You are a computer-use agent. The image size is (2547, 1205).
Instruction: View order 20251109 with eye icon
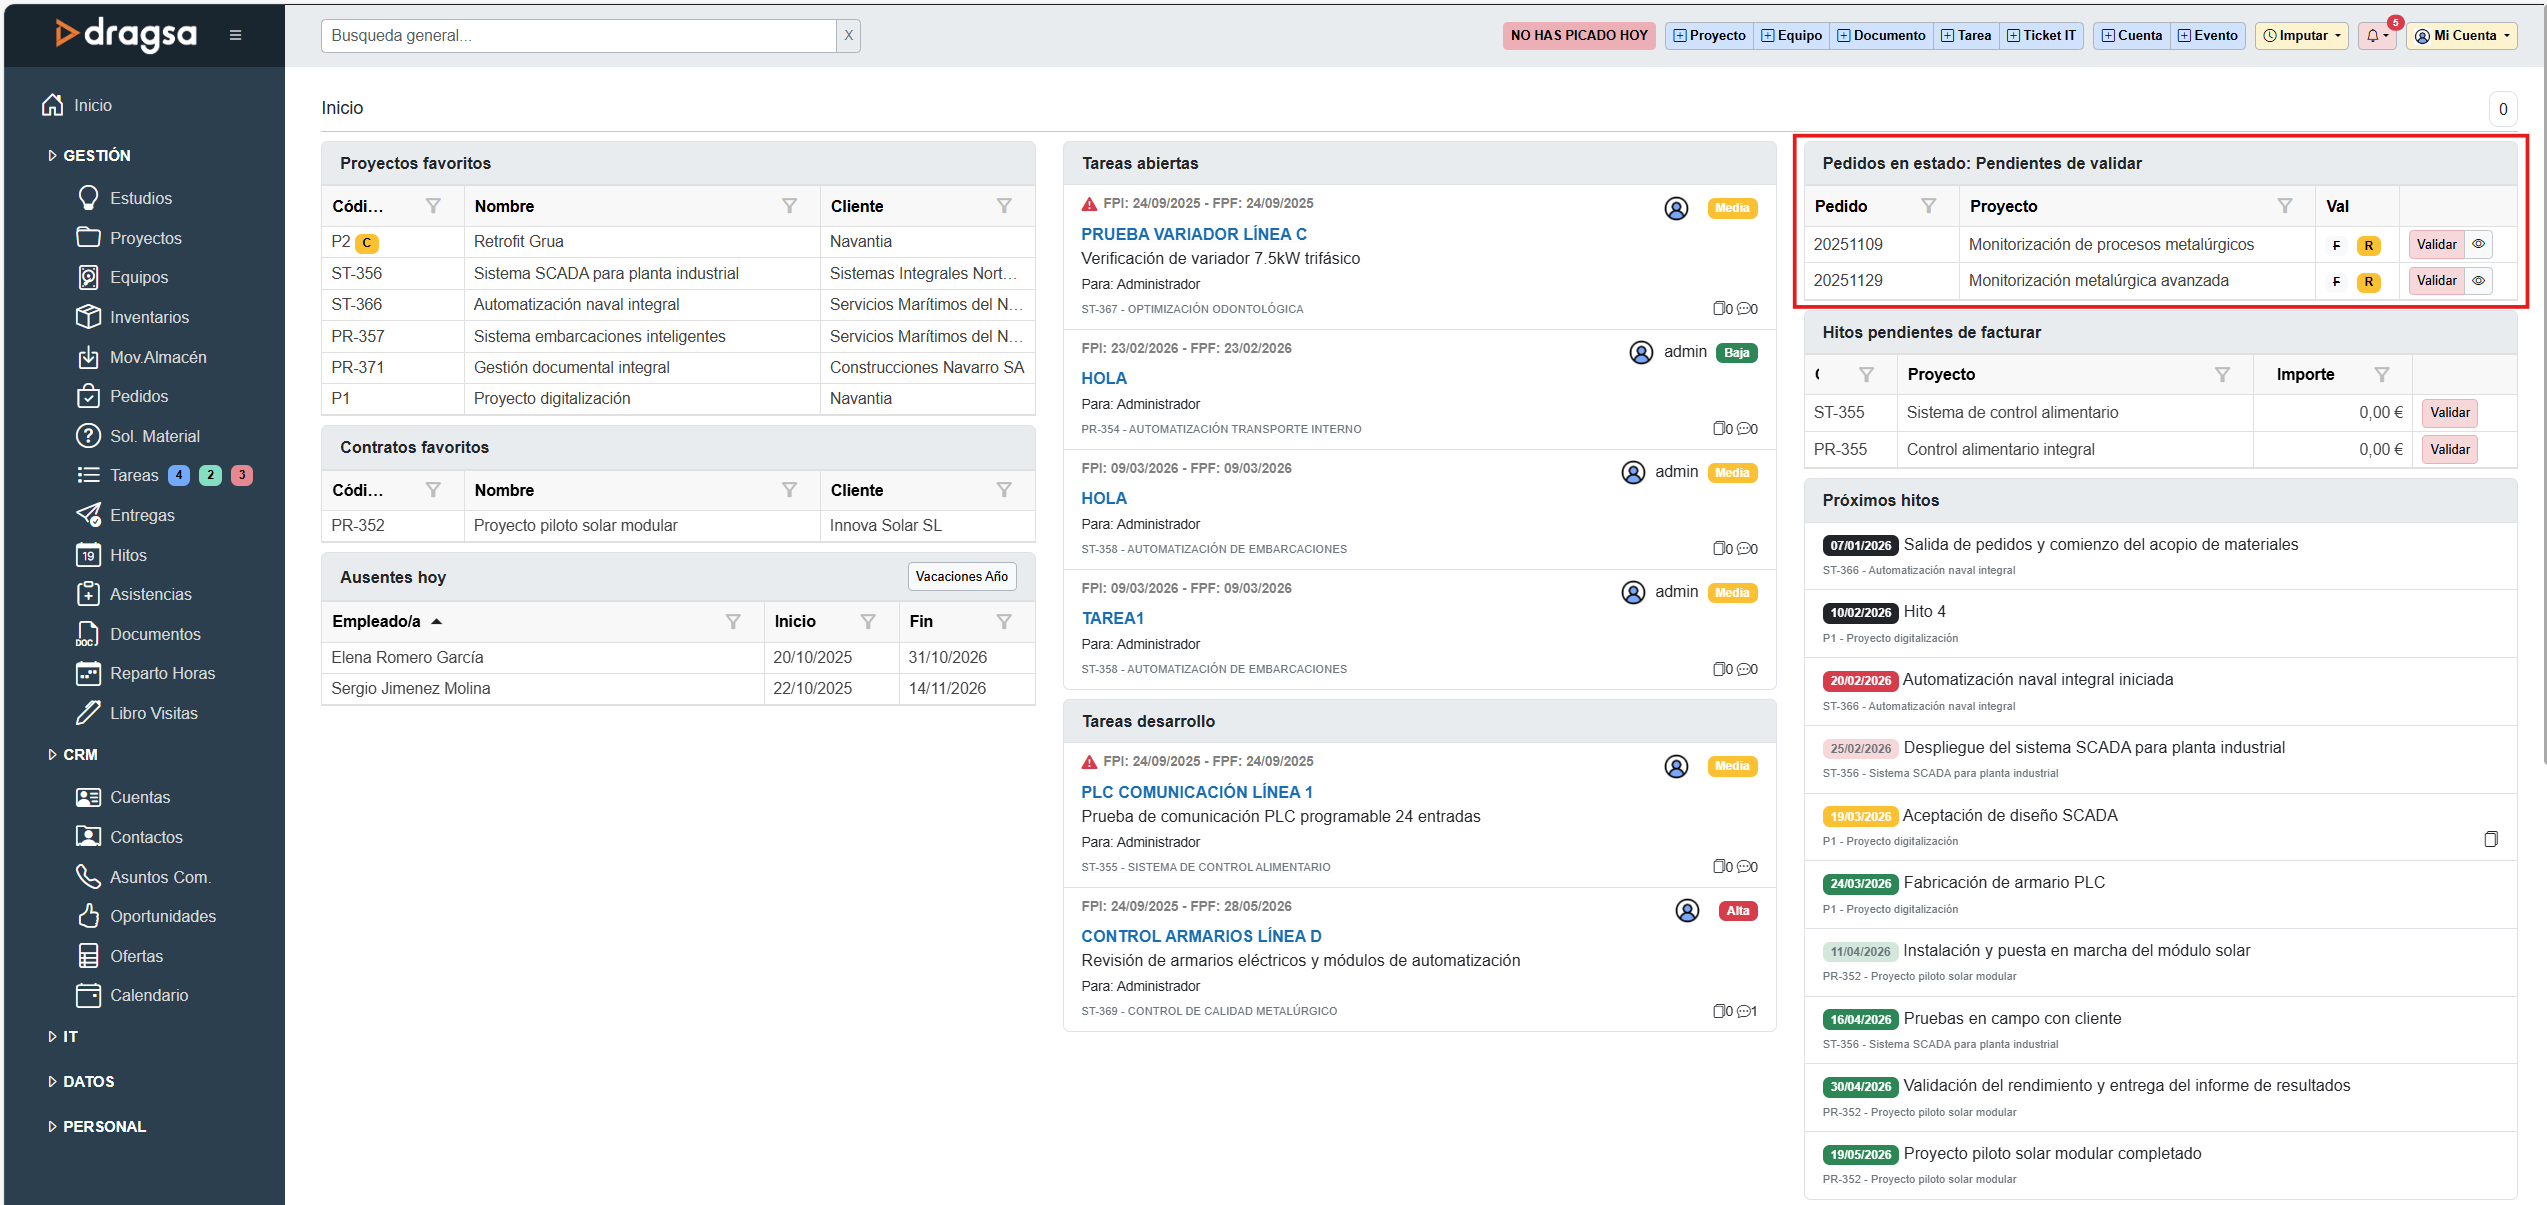[x=2479, y=244]
